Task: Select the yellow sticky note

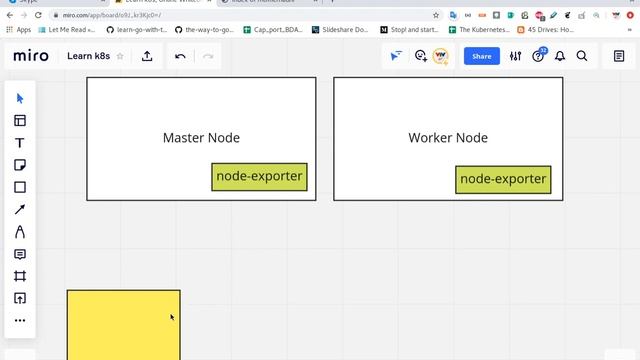Action: (x=124, y=325)
